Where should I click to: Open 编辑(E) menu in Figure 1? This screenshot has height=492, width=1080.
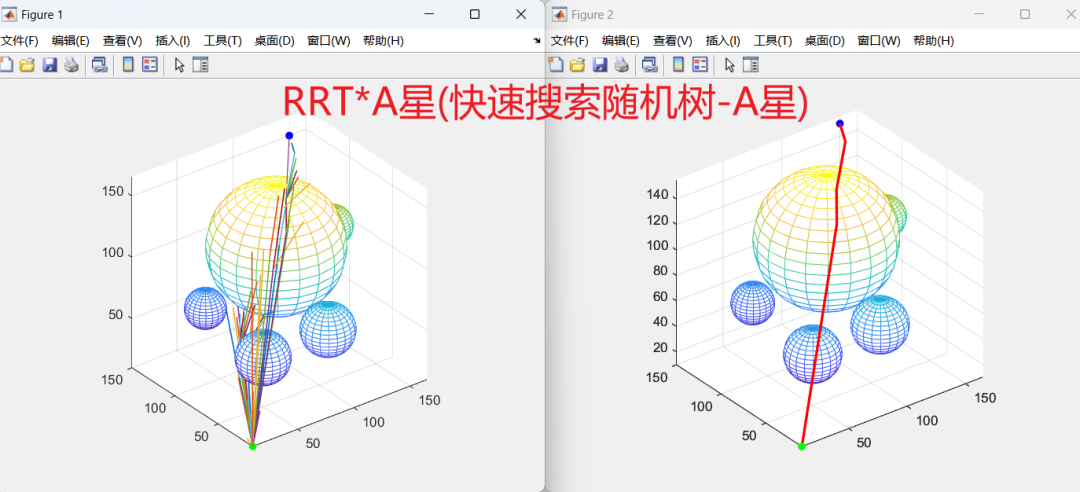pos(70,41)
